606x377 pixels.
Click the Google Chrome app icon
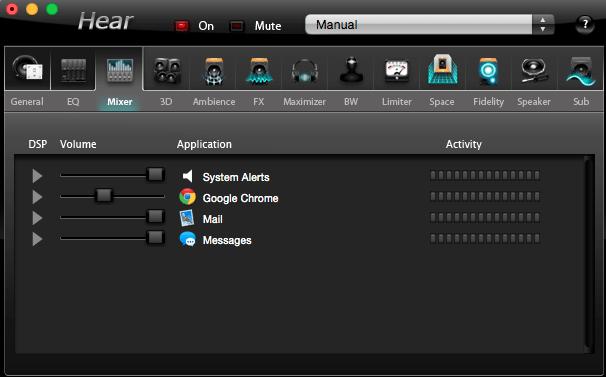coord(187,197)
